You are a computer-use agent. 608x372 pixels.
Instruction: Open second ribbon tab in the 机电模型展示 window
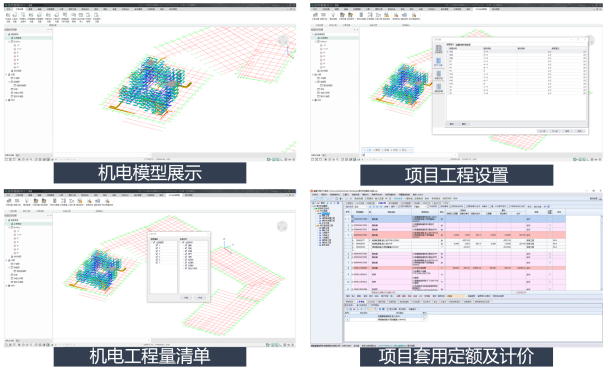point(19,9)
